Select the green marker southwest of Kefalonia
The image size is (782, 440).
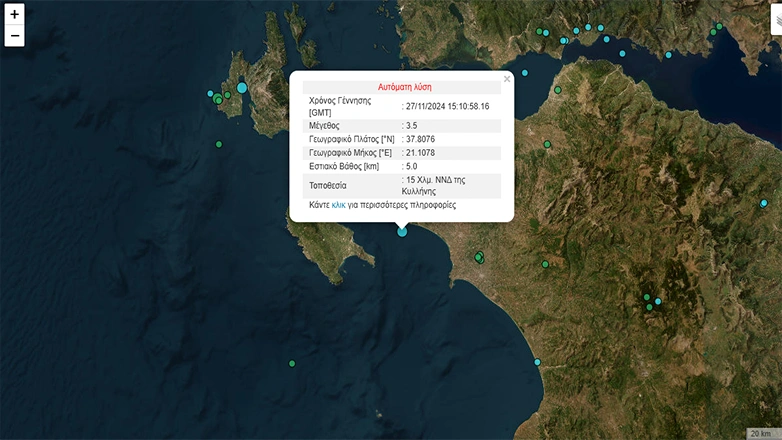point(219,144)
